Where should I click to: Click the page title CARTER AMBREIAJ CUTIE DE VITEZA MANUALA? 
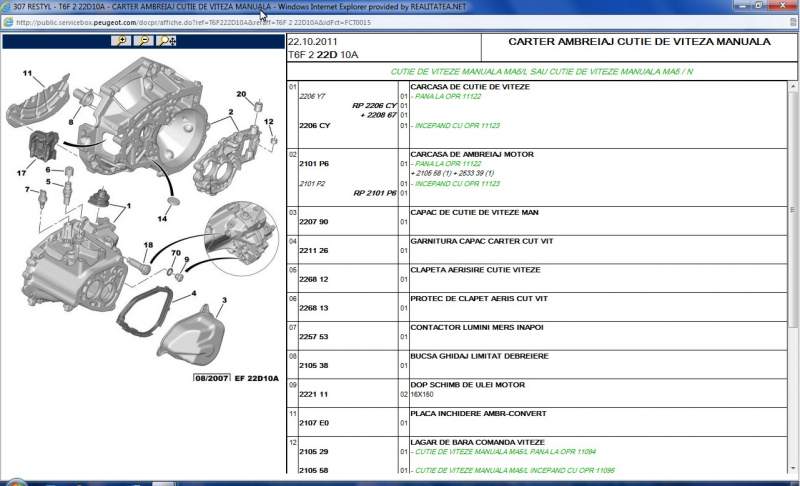pos(639,42)
